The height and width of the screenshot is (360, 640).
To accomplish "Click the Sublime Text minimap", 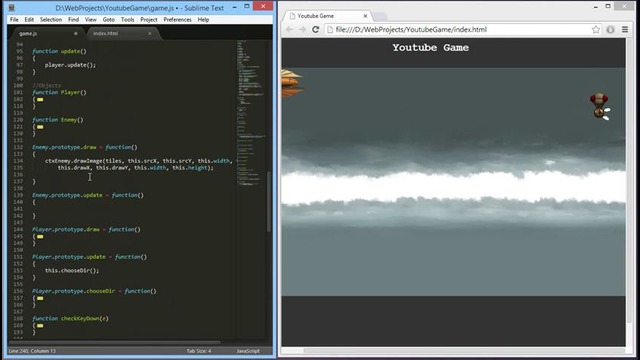I will tap(251, 112).
